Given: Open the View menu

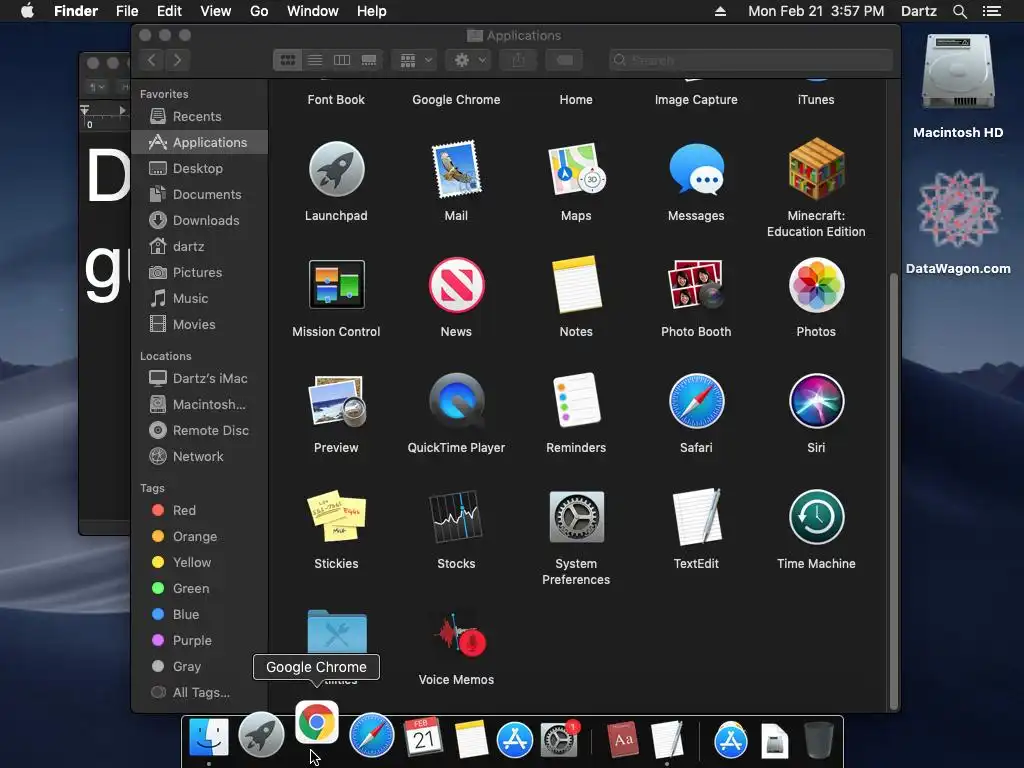Looking at the screenshot, I should (x=216, y=11).
